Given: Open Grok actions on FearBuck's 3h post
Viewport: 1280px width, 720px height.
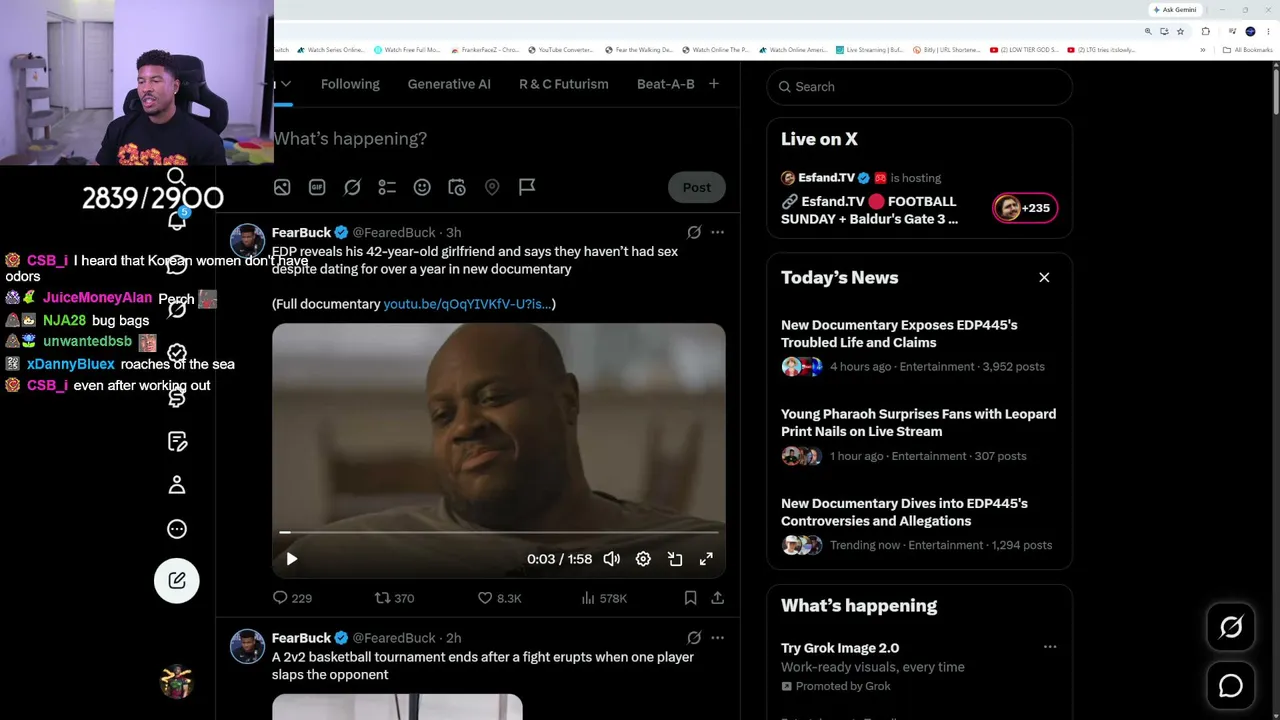Looking at the screenshot, I should click(694, 232).
